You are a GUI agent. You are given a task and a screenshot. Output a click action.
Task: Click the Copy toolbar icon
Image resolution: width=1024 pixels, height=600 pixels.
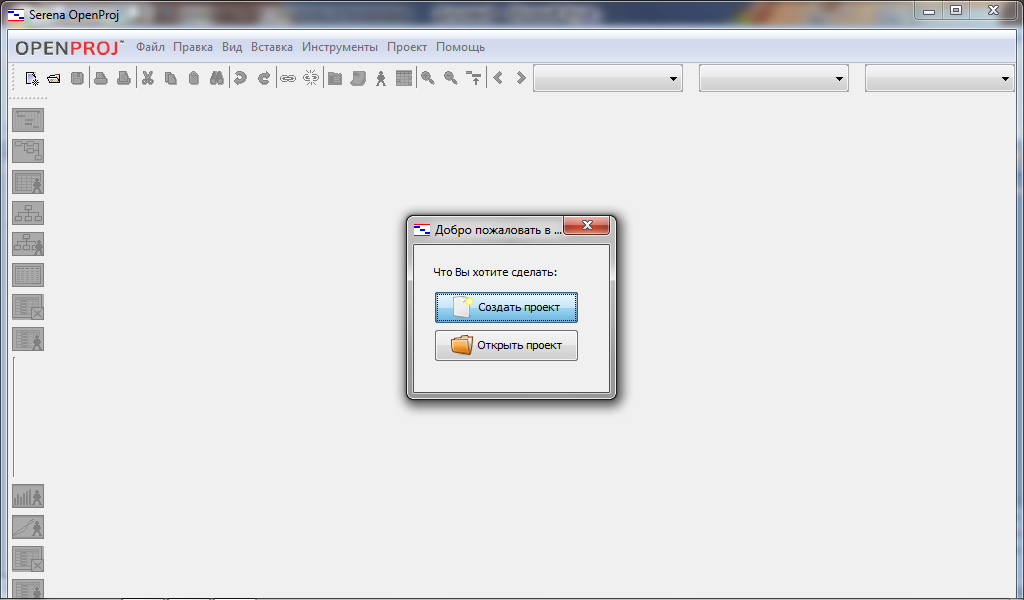[170, 78]
